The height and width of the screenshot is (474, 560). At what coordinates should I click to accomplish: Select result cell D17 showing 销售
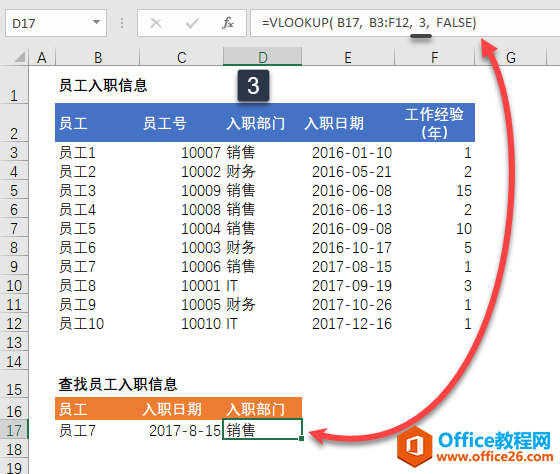(x=262, y=429)
